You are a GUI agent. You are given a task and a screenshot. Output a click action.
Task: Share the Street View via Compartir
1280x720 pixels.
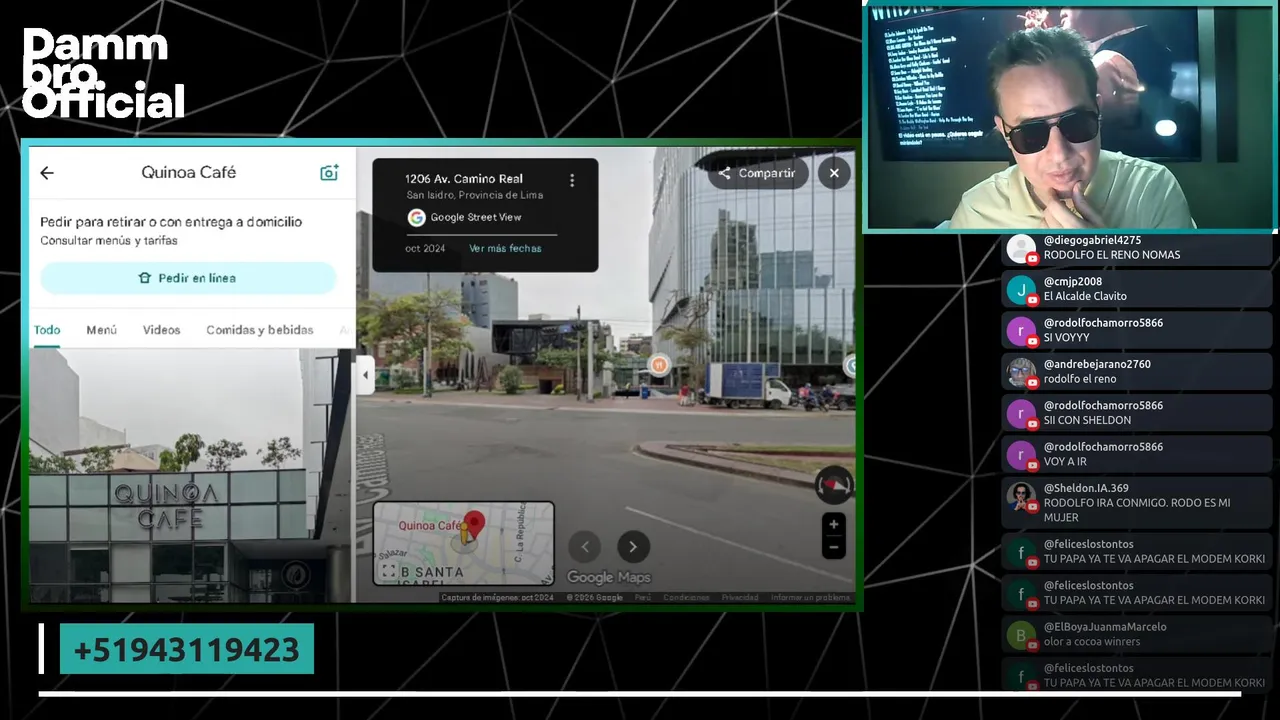point(756,173)
